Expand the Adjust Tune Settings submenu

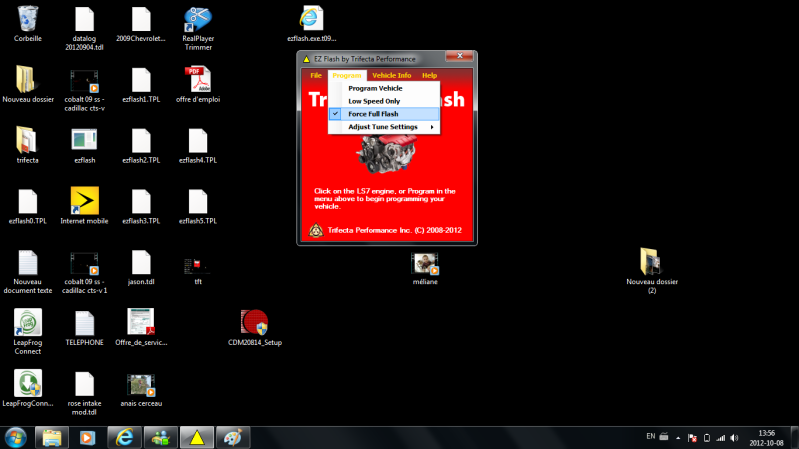pyautogui.click(x=384, y=127)
